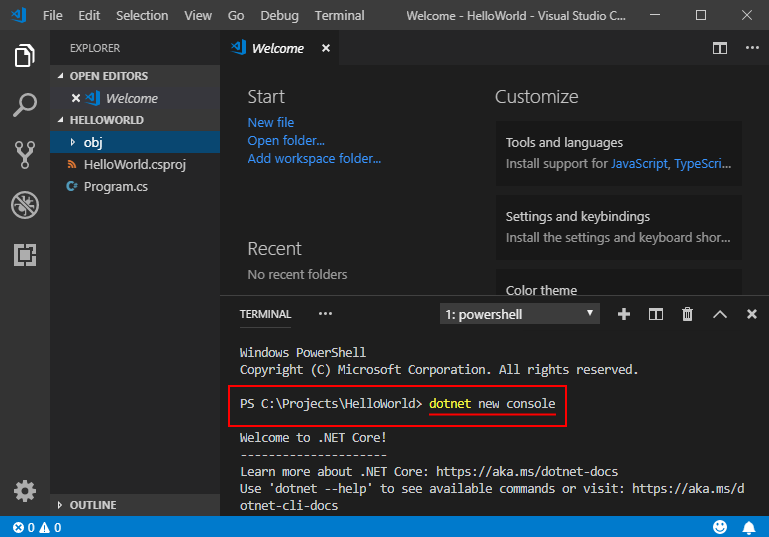Split the editor to the right
This screenshot has width=769, height=537.
tap(719, 48)
